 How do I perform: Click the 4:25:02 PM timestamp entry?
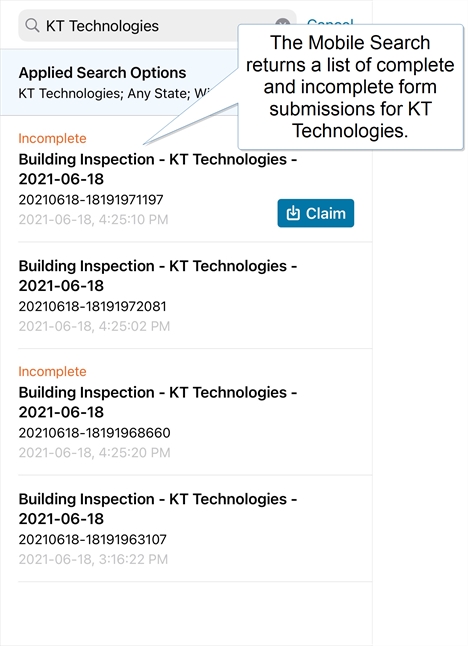pos(94,326)
